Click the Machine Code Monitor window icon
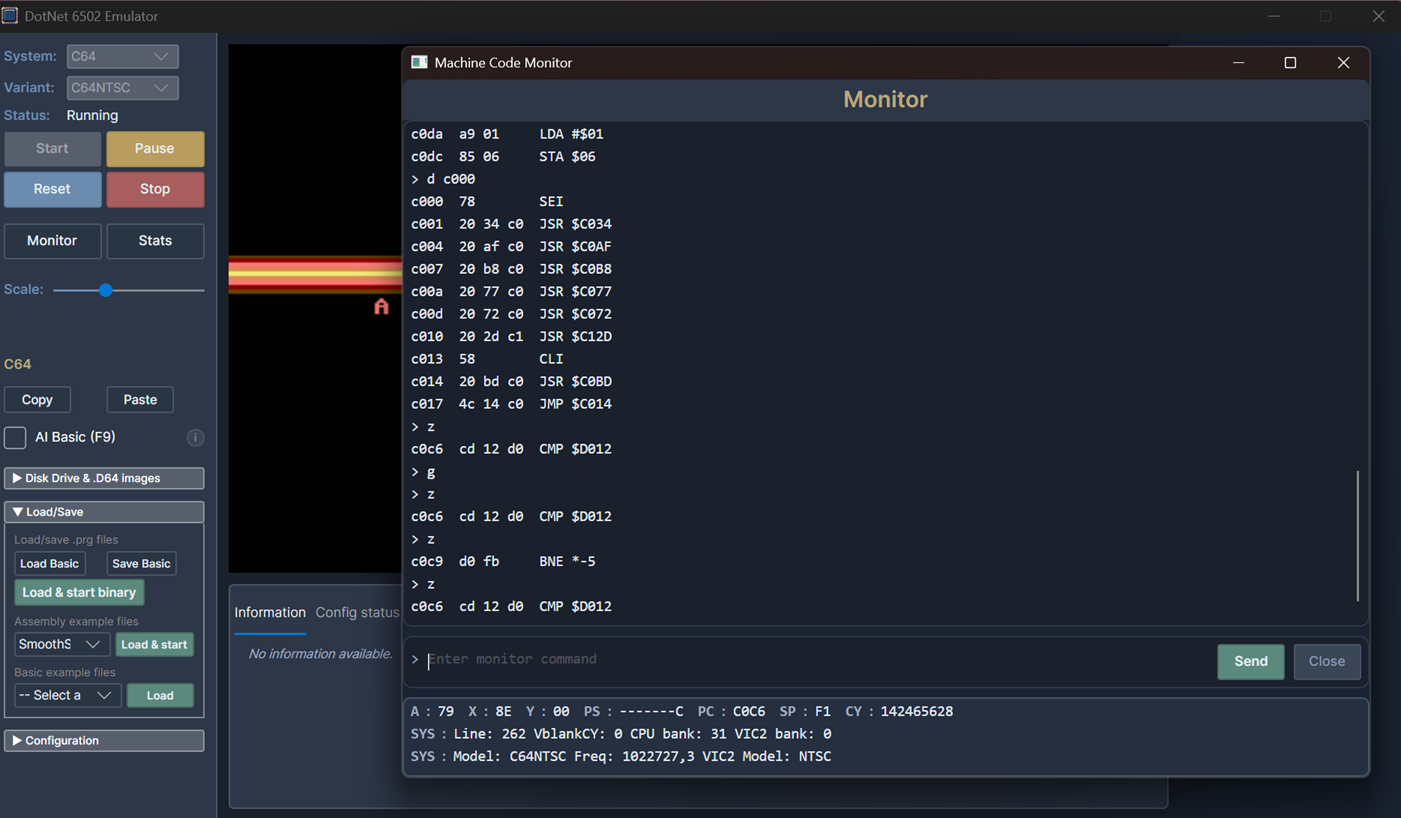 pyautogui.click(x=419, y=62)
